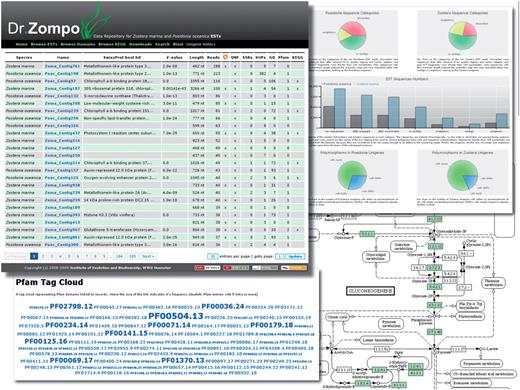520x390 pixels.
Task: Open Pfam tag PF00504.13 in the cloud
Action: (x=176, y=316)
